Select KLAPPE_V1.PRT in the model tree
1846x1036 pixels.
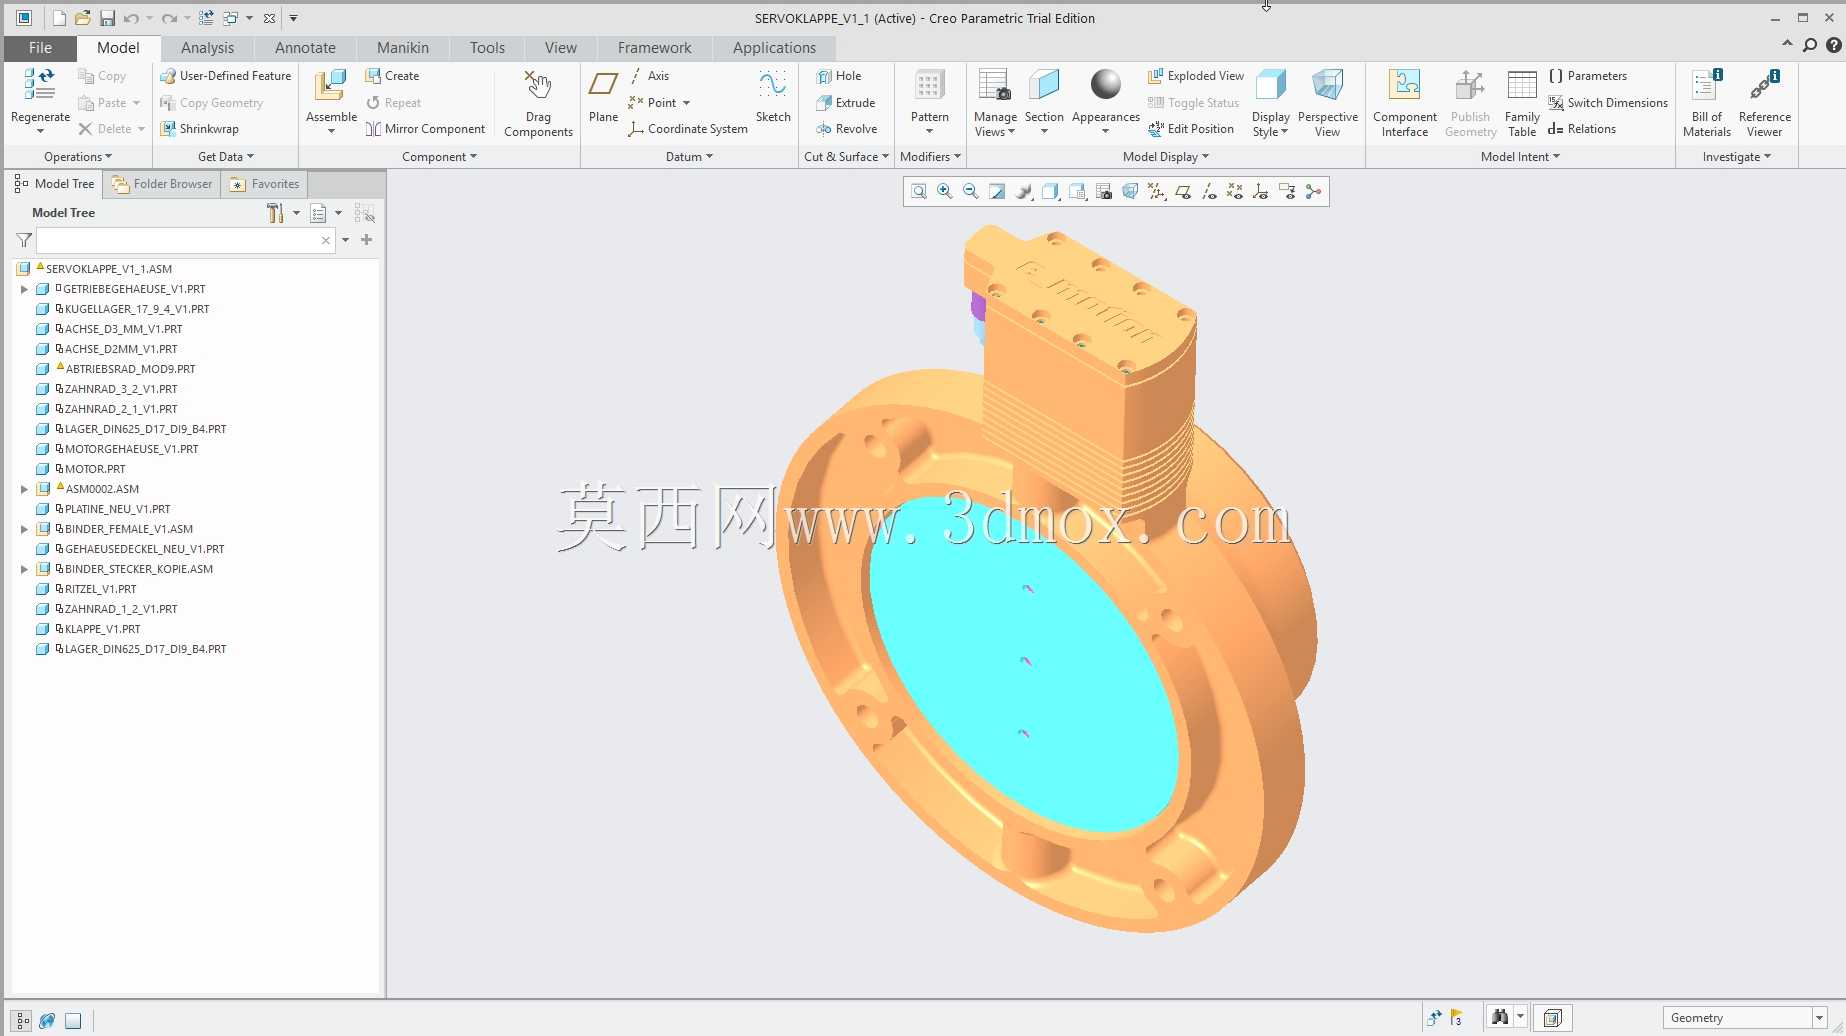click(x=102, y=629)
